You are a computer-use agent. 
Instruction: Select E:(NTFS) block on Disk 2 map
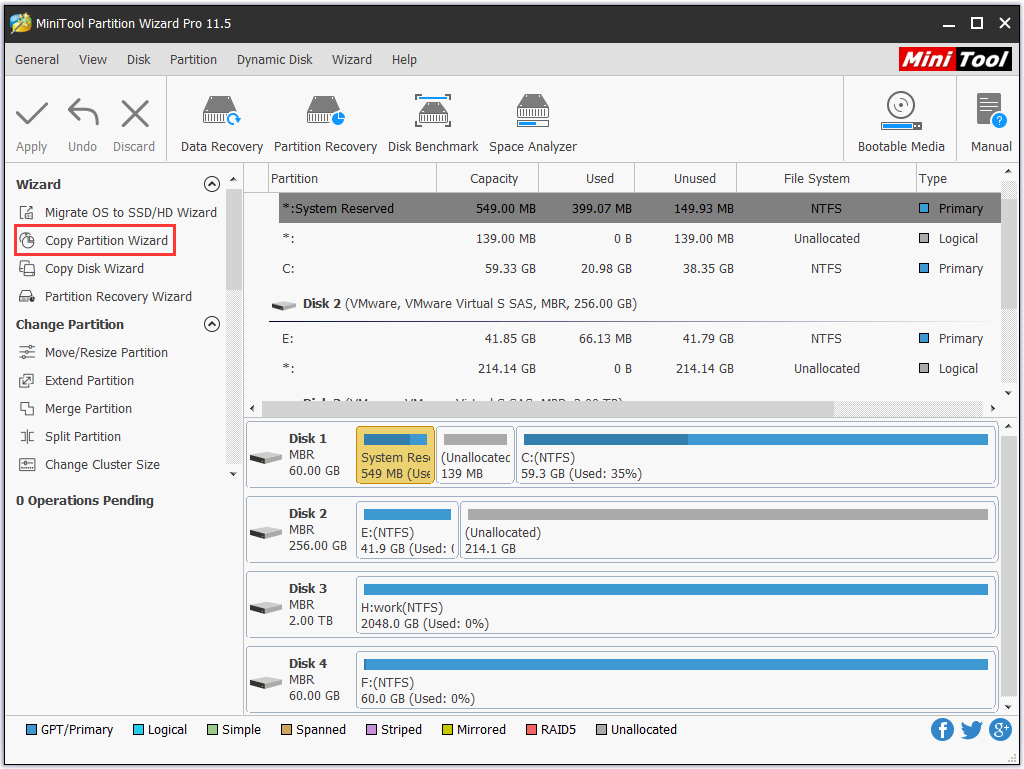click(x=407, y=530)
